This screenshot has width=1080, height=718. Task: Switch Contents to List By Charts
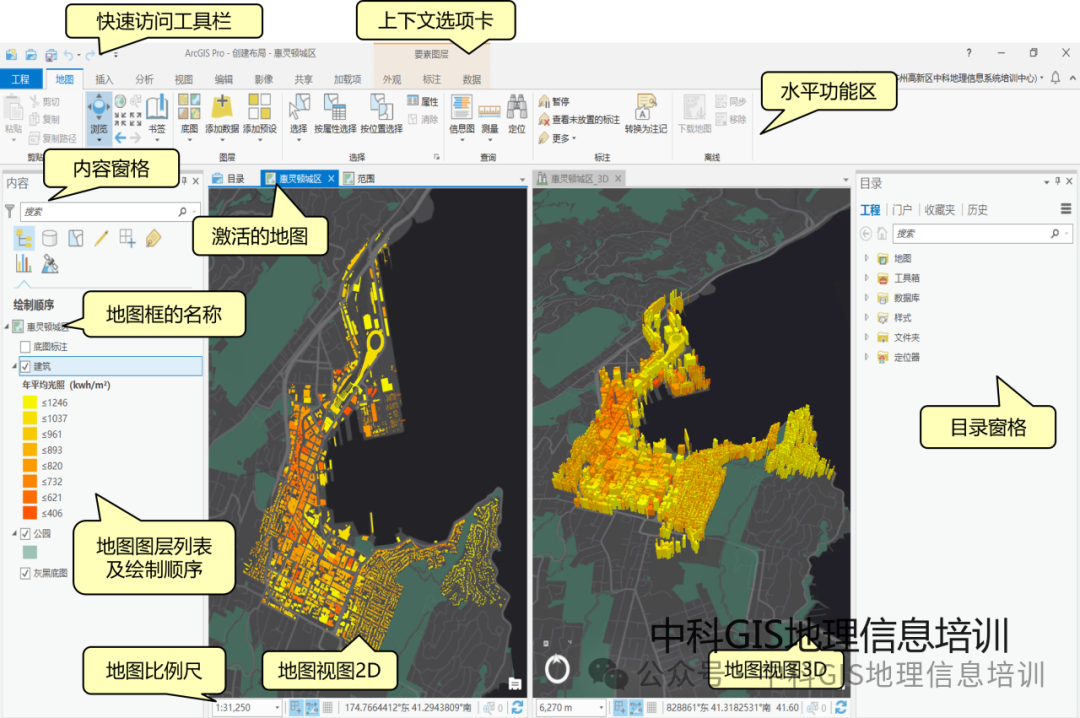24,263
